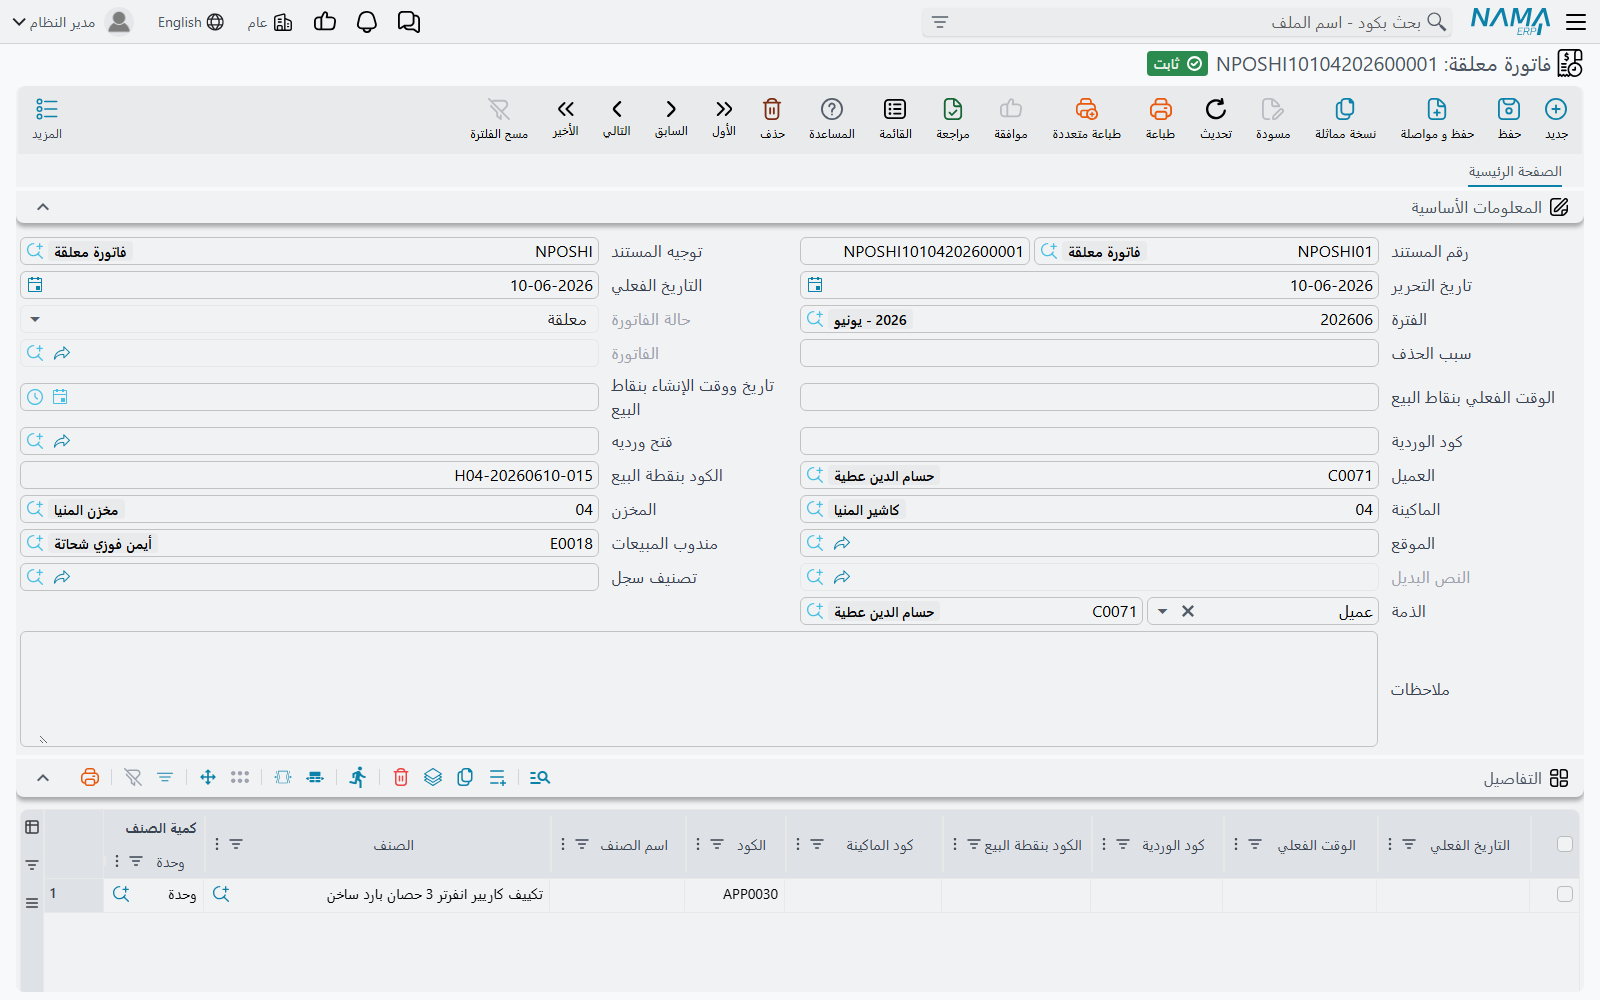Open calendar for تاريخ التحرير field
Viewport: 1600px width, 1000px height.
[x=815, y=285]
